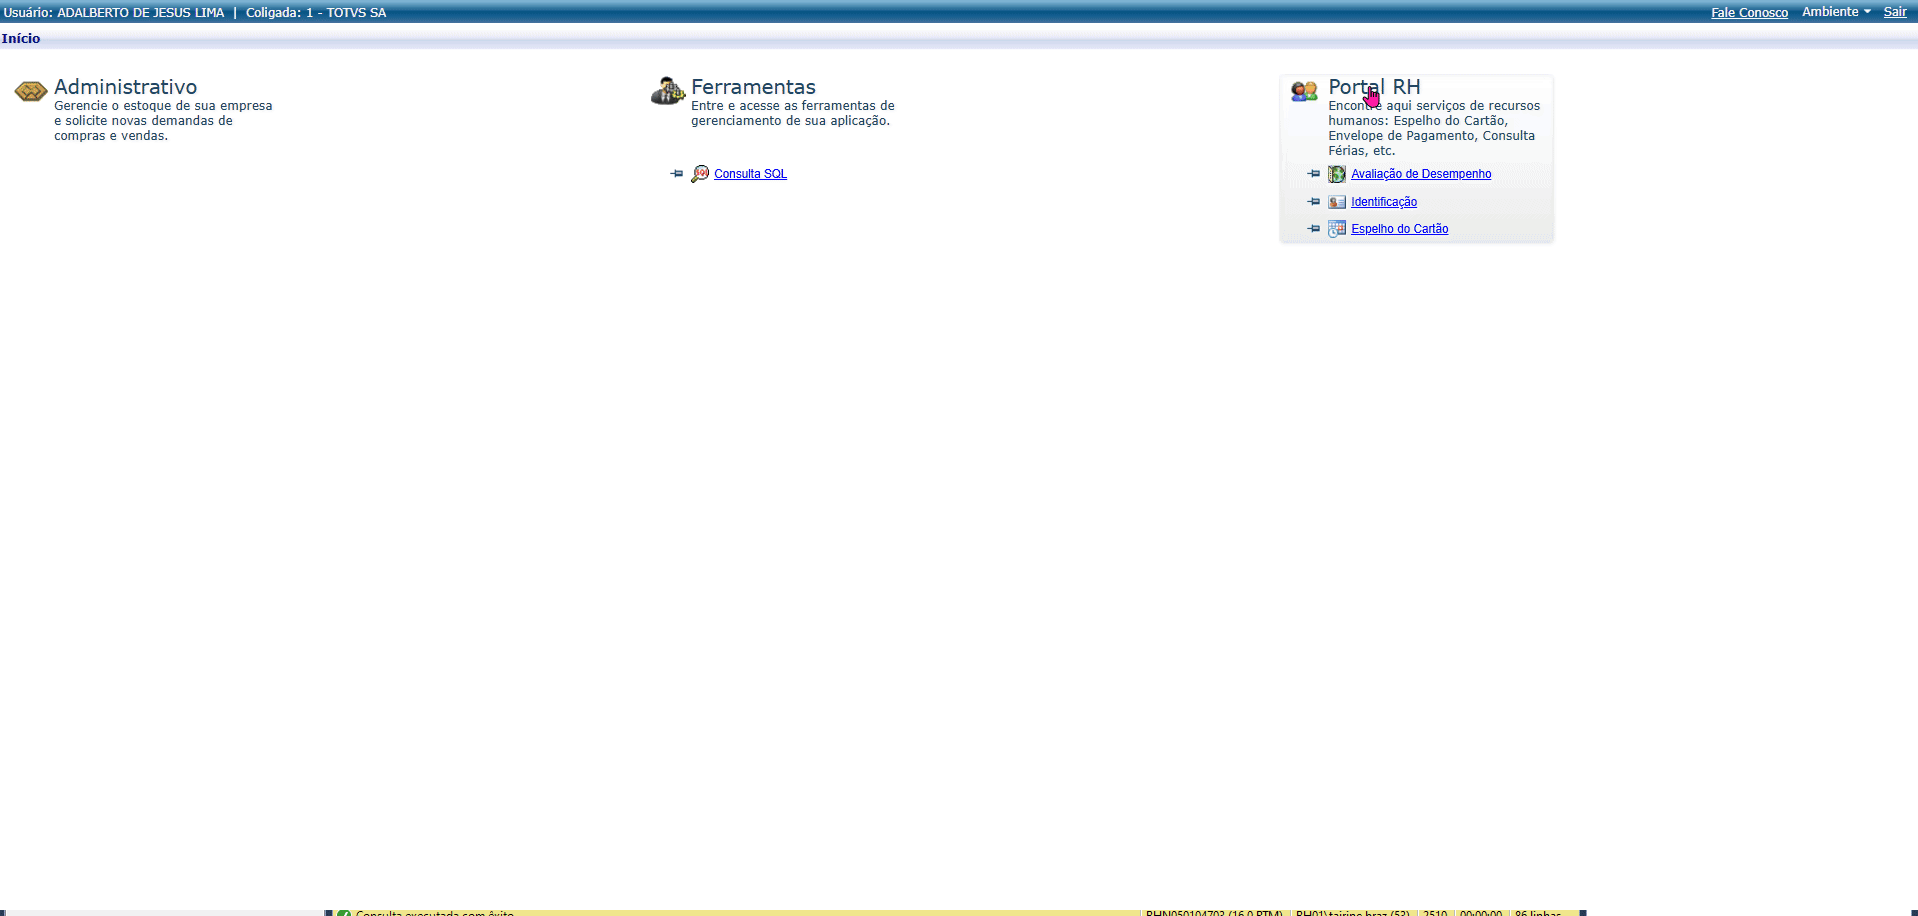Open the Fale Conosco link

pos(1749,13)
